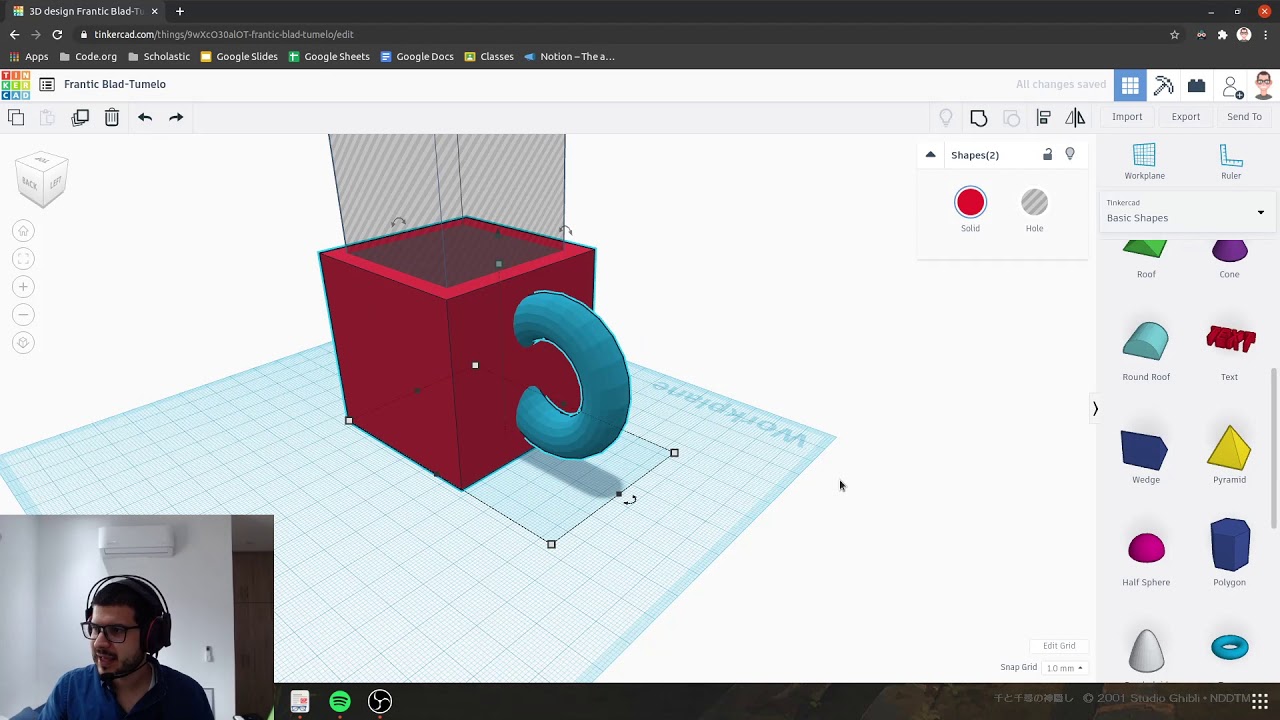Click the Duplicate and repeat icon
Viewport: 1280px width, 720px height.
click(x=80, y=117)
